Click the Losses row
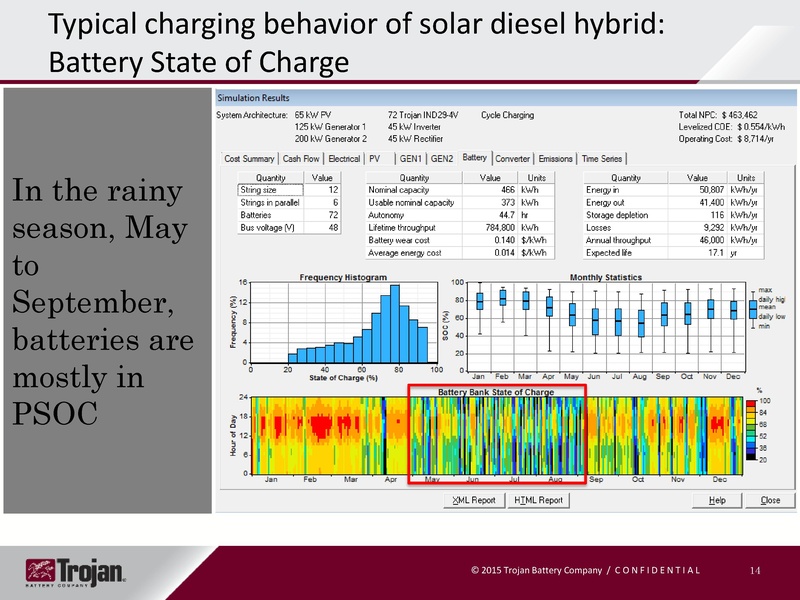 673,228
